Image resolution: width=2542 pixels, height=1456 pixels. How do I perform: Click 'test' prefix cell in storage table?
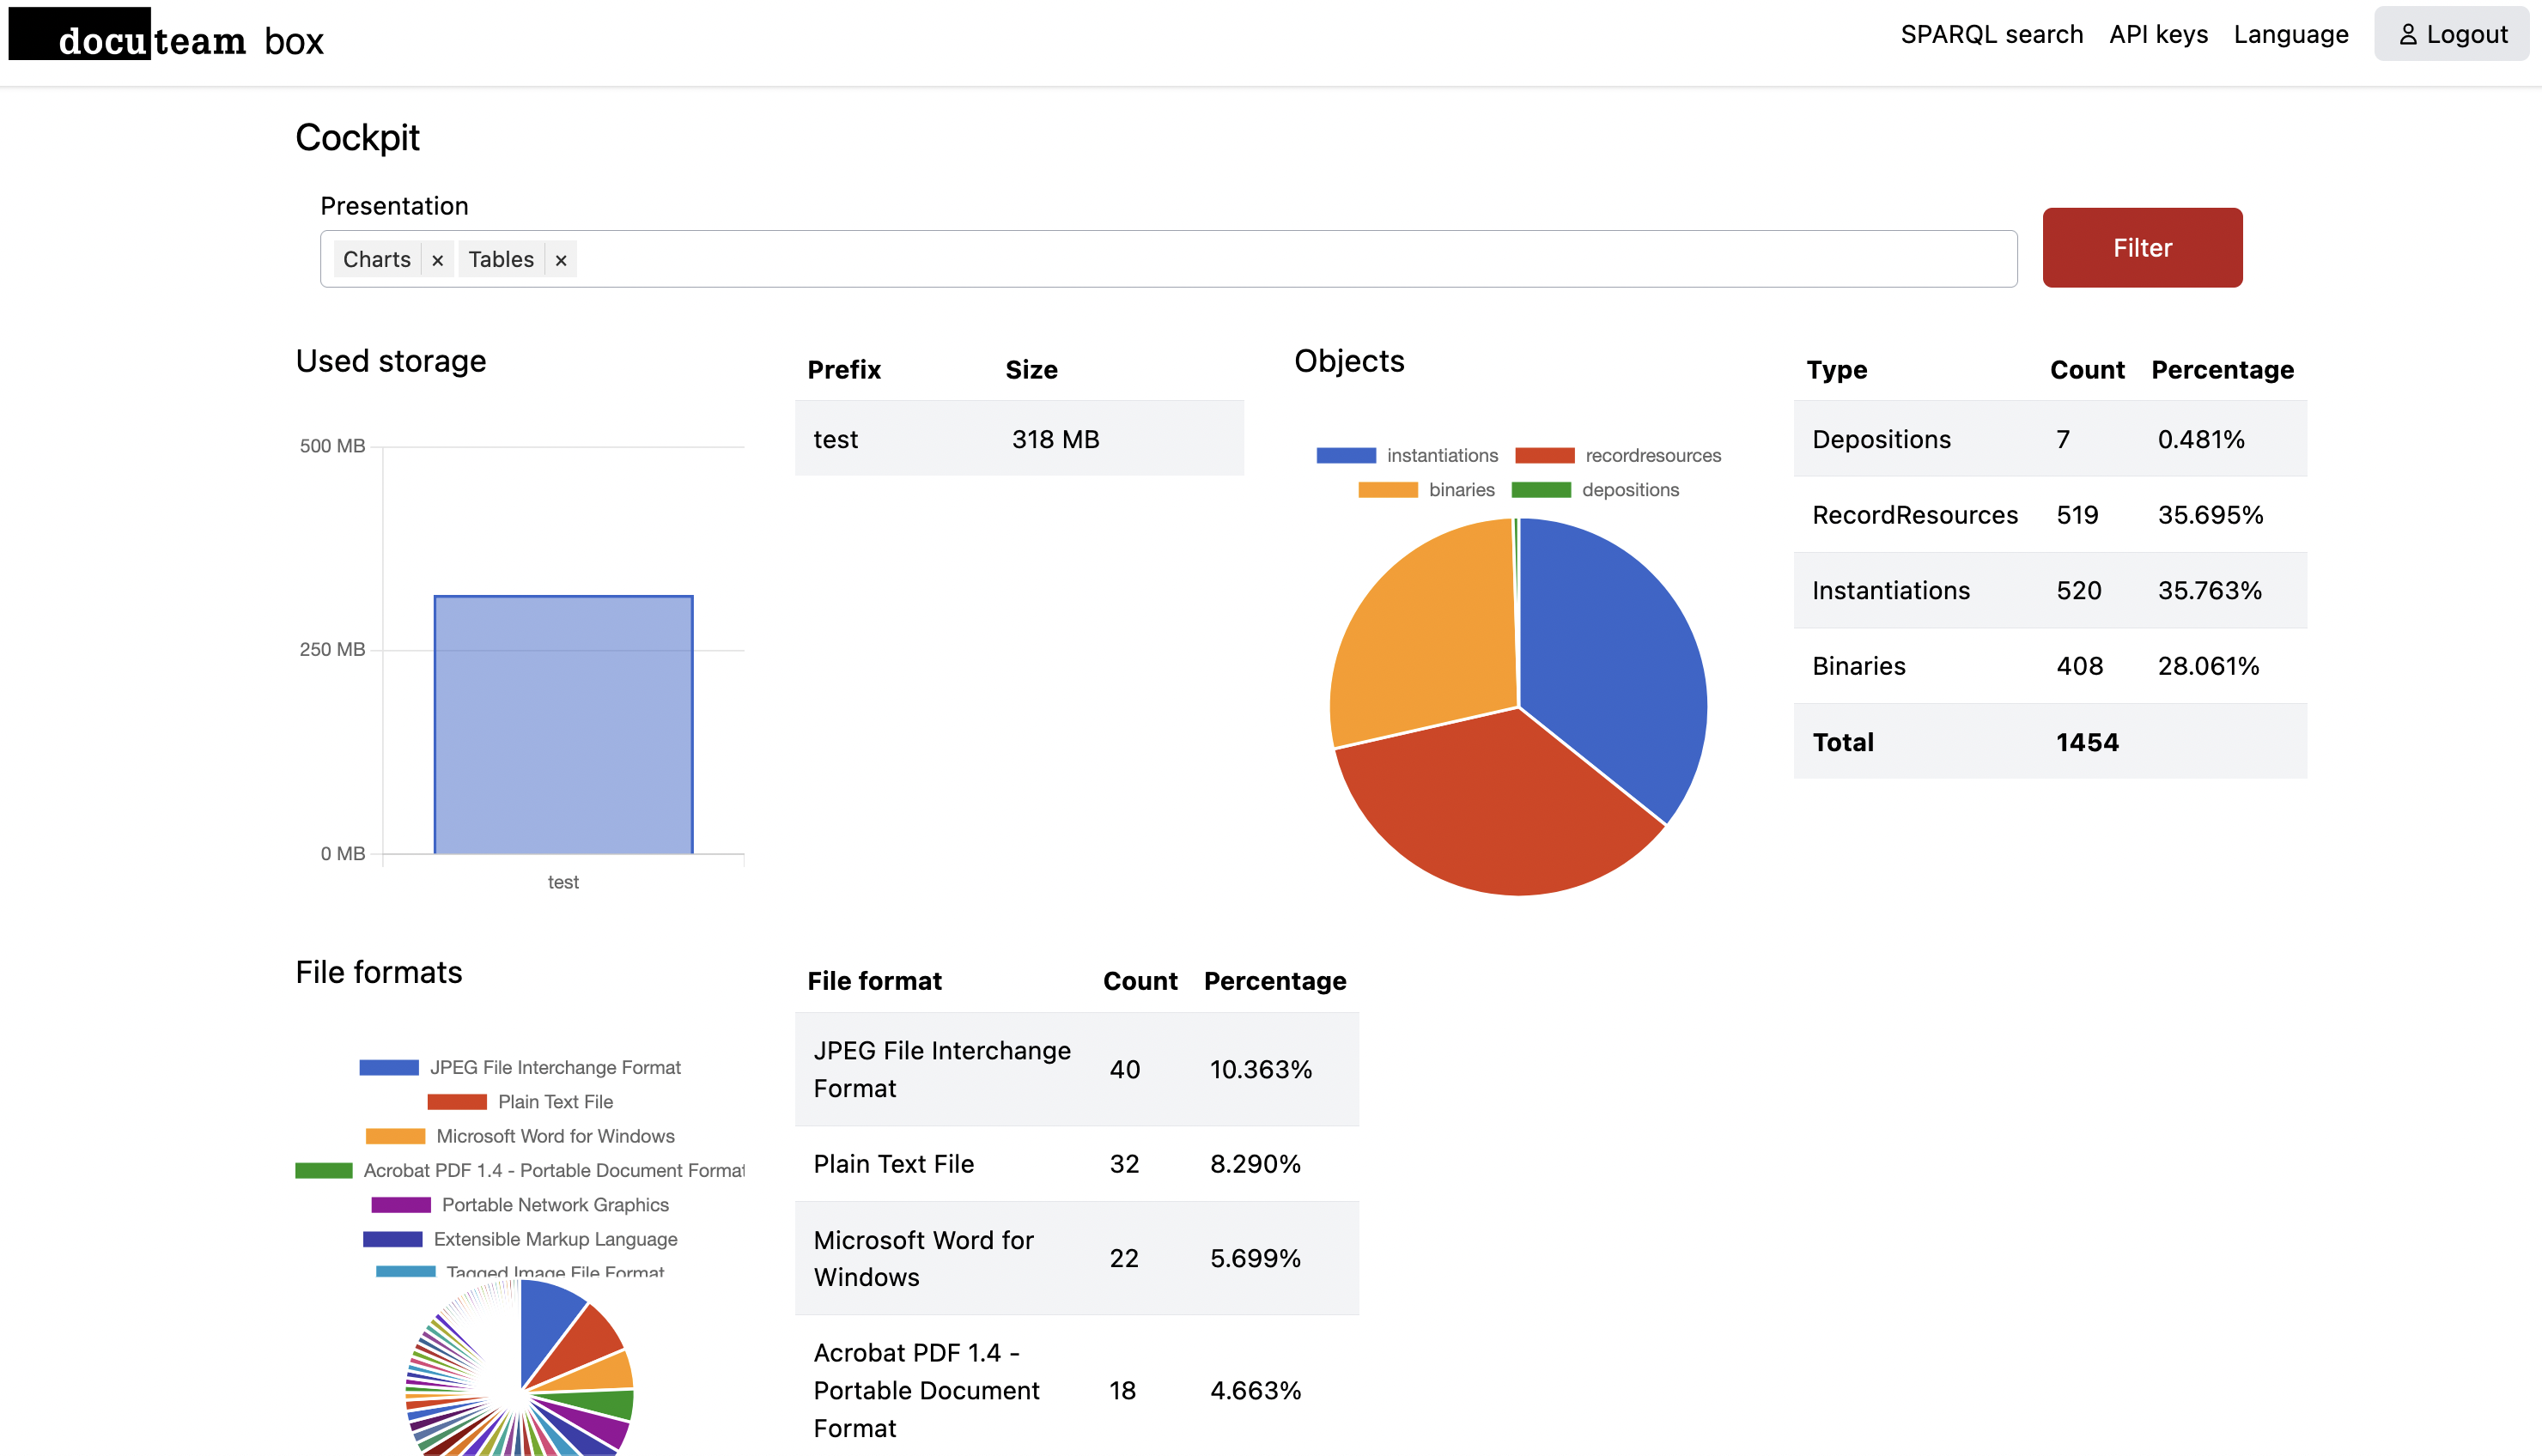836,440
